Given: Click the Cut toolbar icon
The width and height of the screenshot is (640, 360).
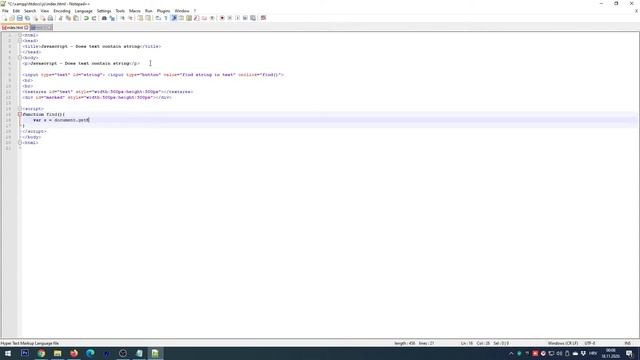Looking at the screenshot, I should point(60,18).
